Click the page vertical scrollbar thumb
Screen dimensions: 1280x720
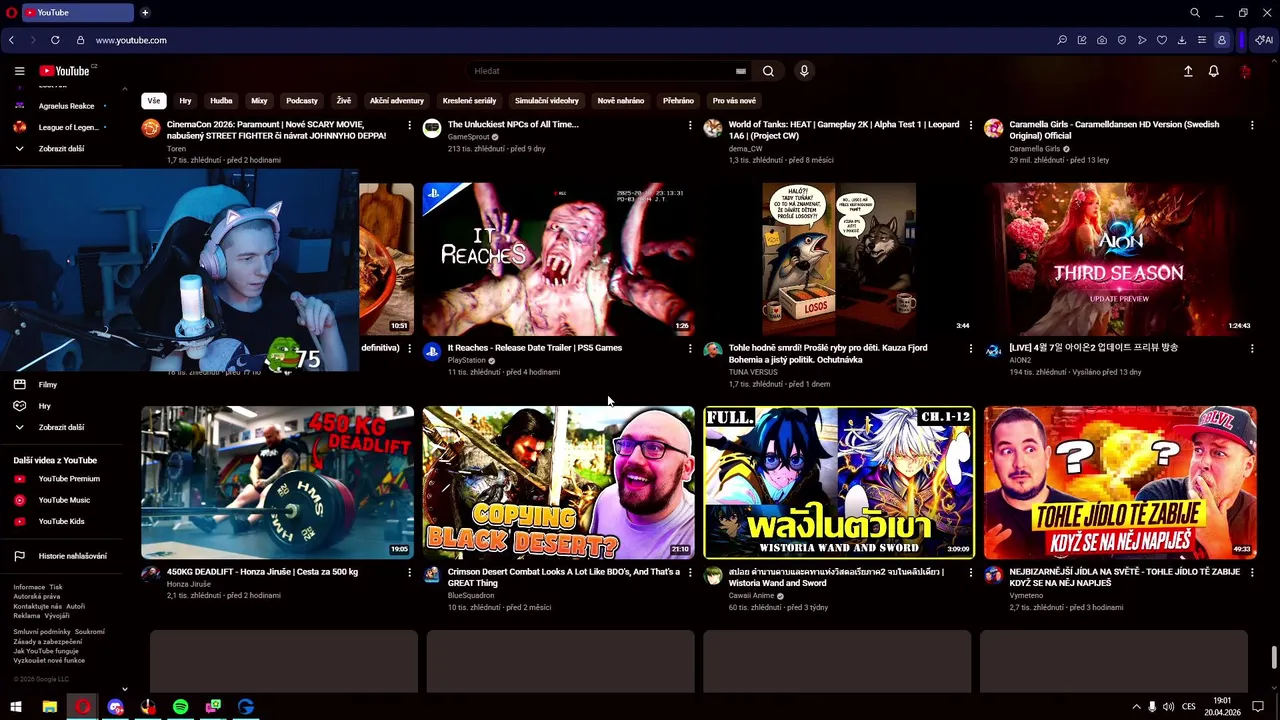(x=1274, y=658)
